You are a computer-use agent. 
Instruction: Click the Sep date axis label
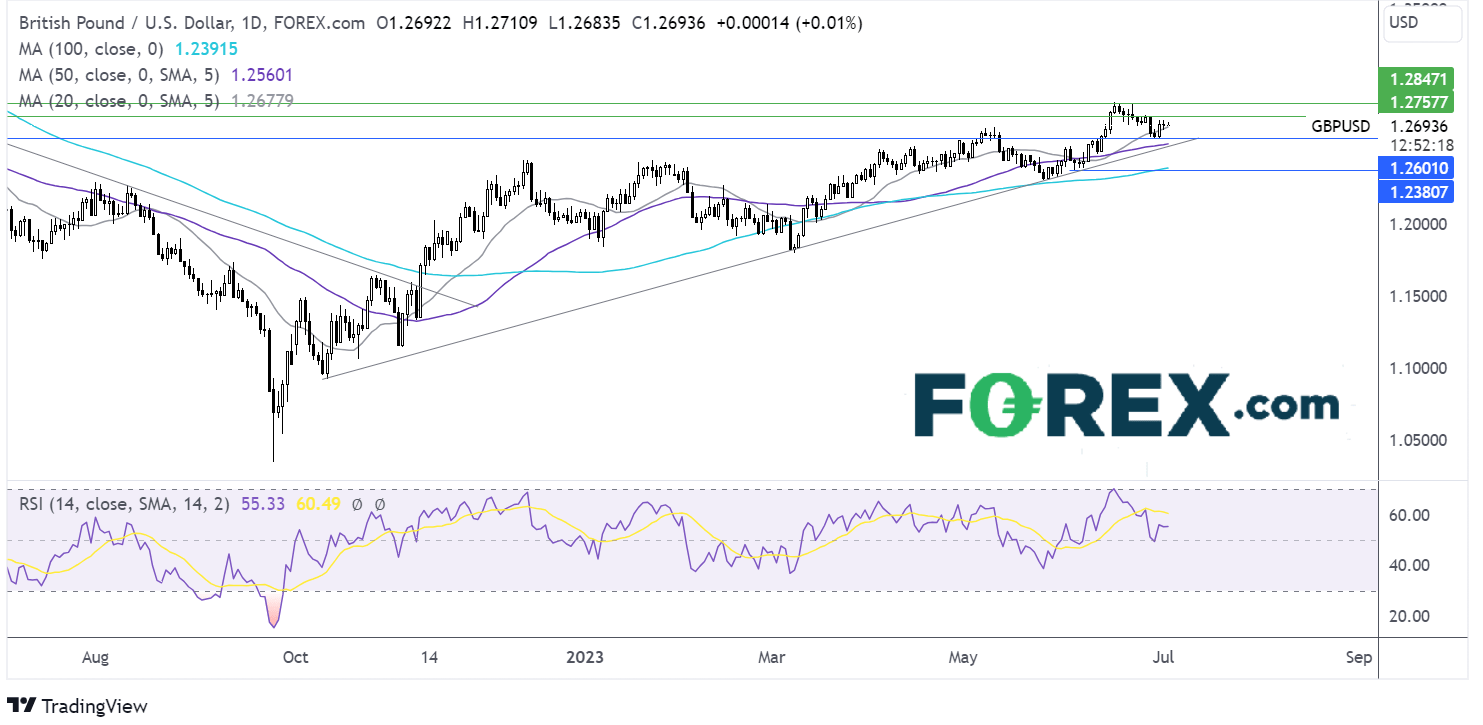pos(1358,657)
